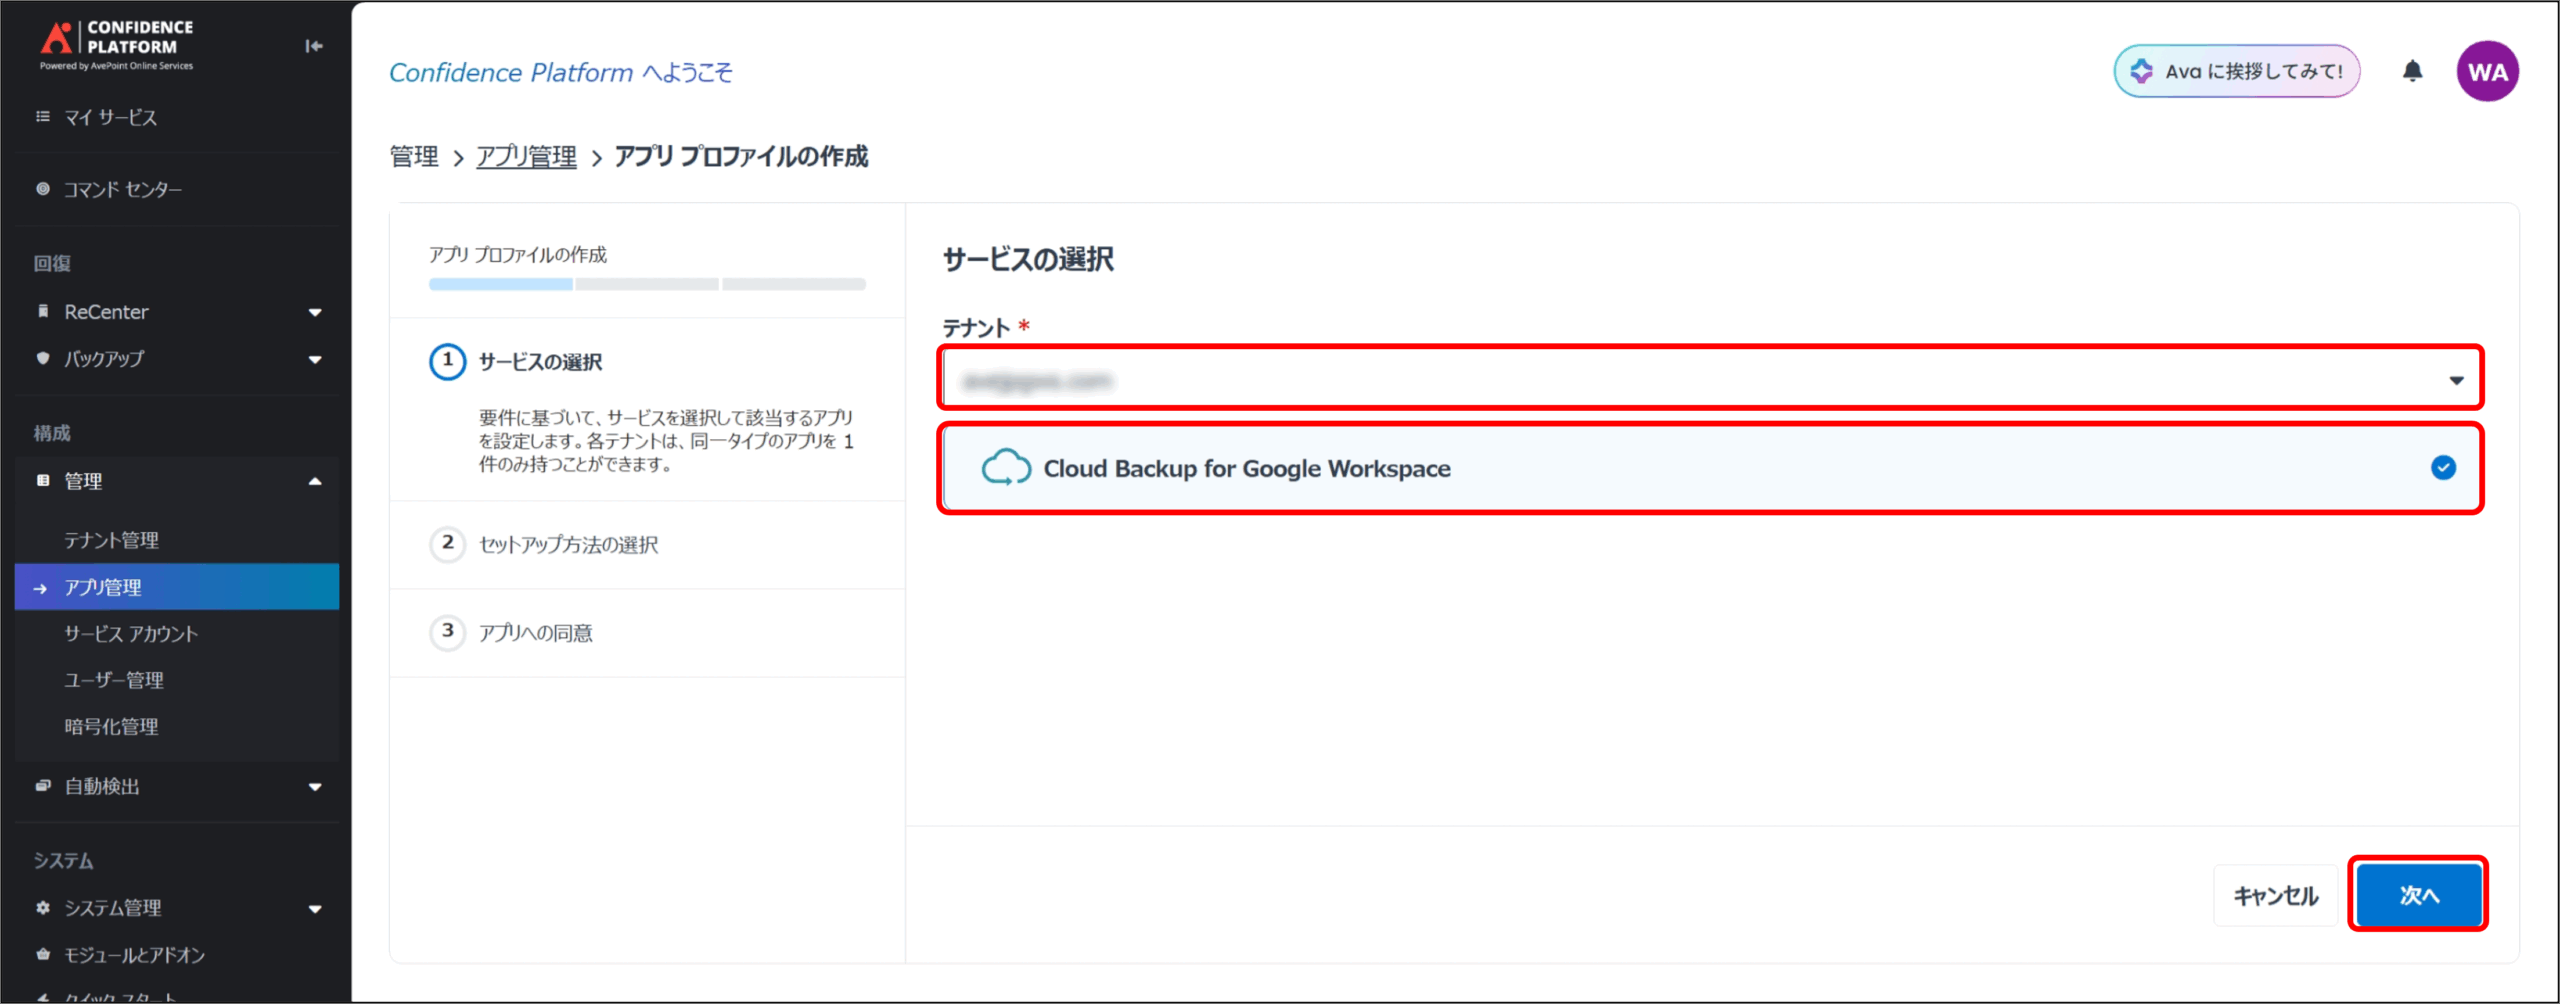Open the WA user avatar menu
Screen dimensions: 2560x1004
[x=2486, y=71]
